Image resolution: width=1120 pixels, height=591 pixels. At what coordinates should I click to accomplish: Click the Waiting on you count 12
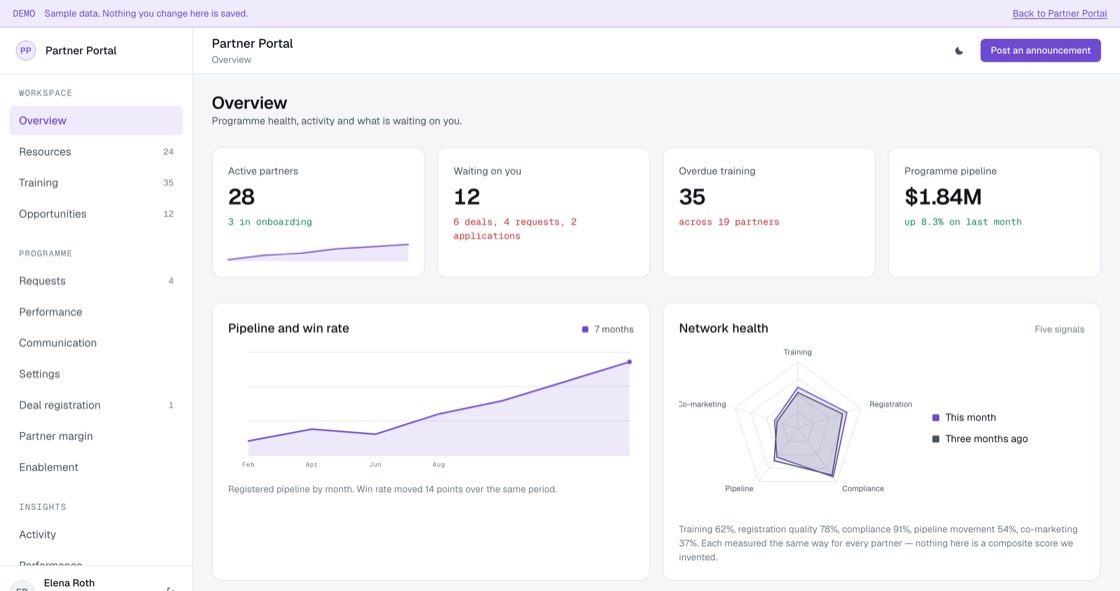(x=466, y=197)
